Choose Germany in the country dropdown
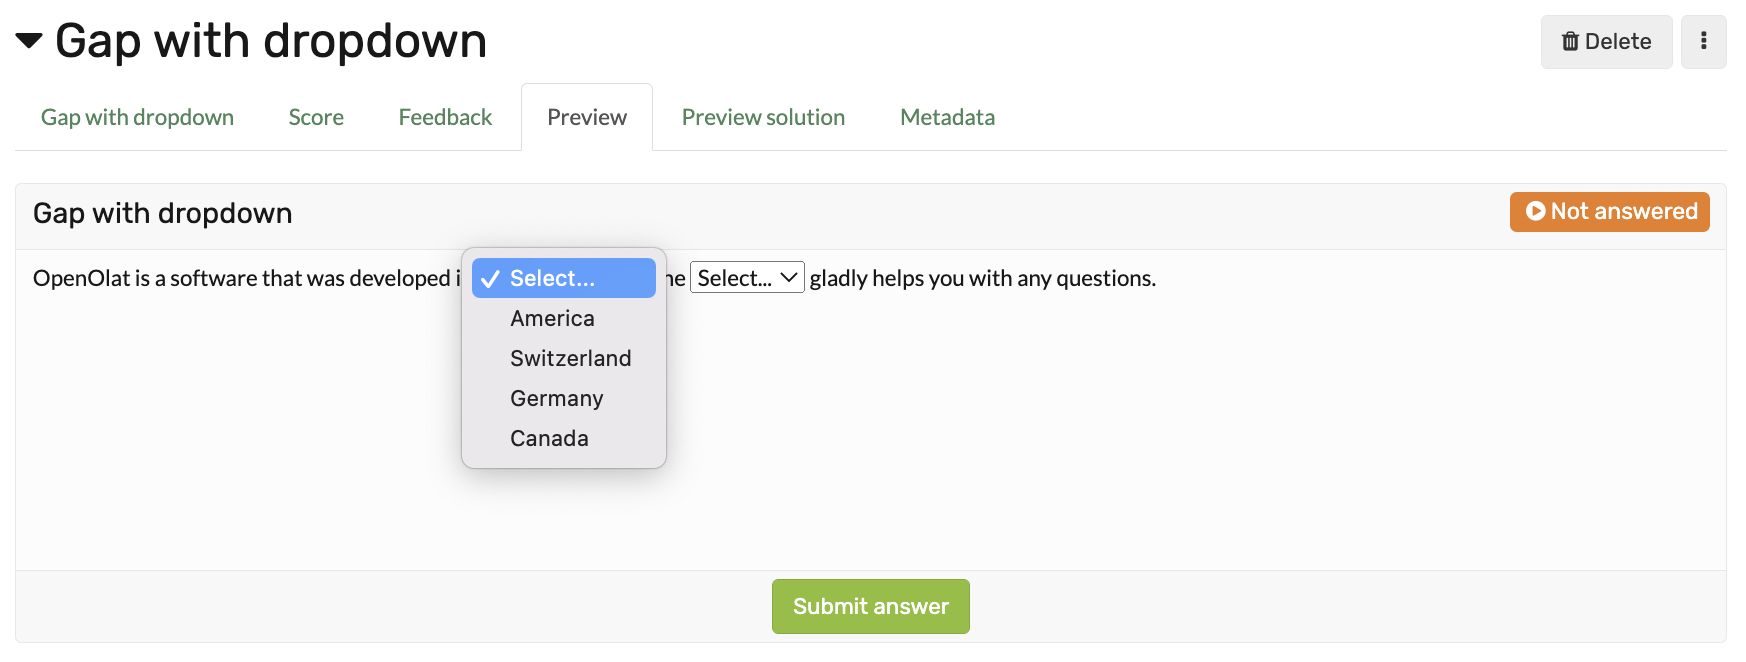Viewport: 1746px width, 662px height. coord(556,398)
